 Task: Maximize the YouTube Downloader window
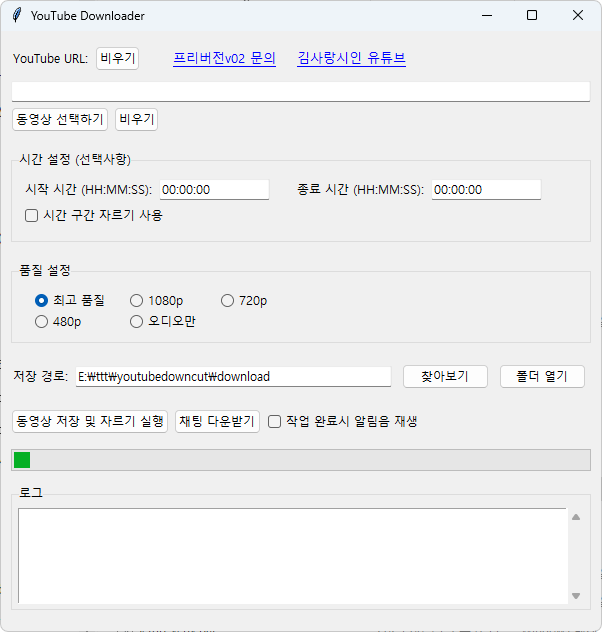(532, 15)
